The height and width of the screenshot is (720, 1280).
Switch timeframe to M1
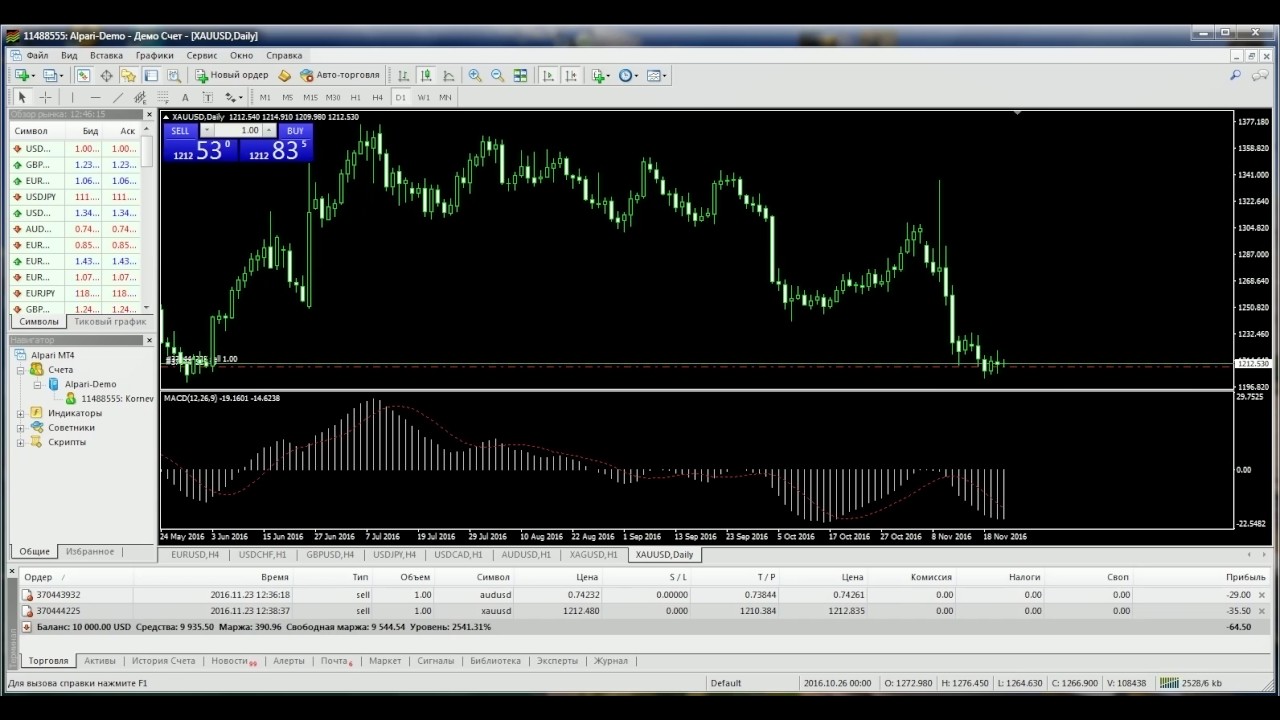click(x=265, y=97)
